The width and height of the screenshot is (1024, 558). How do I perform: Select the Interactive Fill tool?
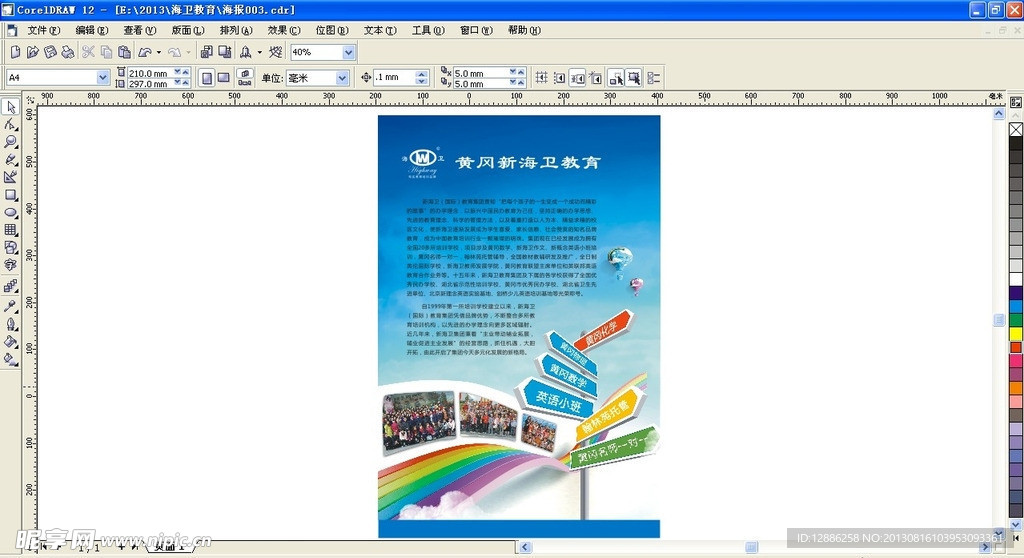click(x=10, y=359)
